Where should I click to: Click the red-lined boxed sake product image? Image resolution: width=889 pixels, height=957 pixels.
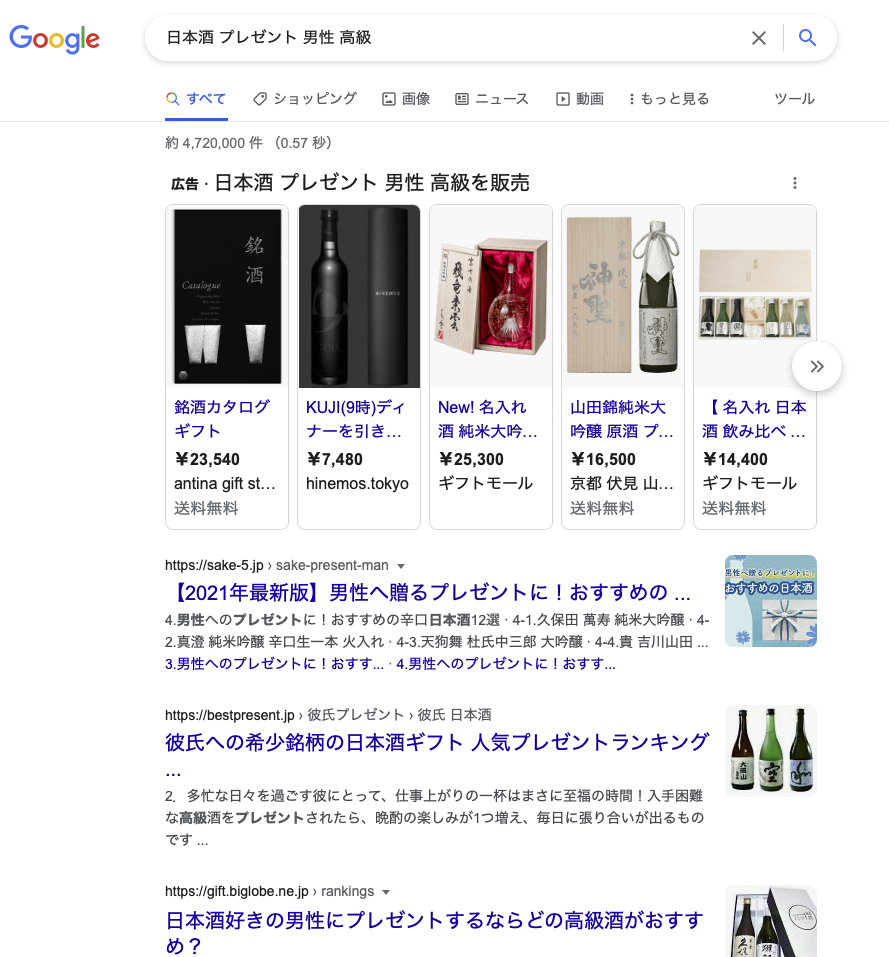(491, 297)
